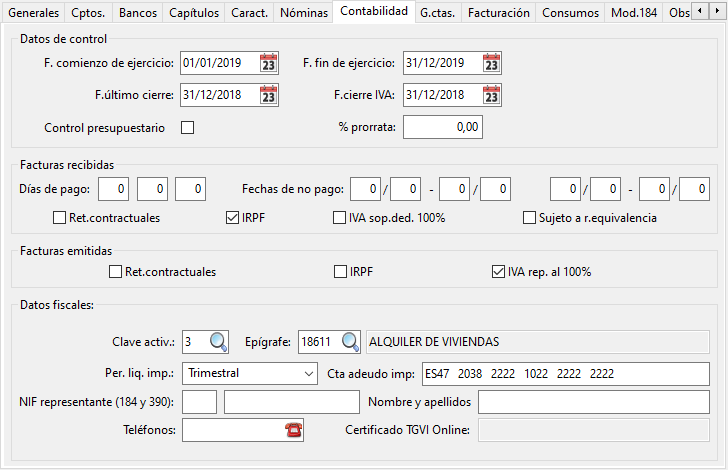Open calendar for F. fin de ejercicio
This screenshot has width=728, height=470.
click(490, 63)
